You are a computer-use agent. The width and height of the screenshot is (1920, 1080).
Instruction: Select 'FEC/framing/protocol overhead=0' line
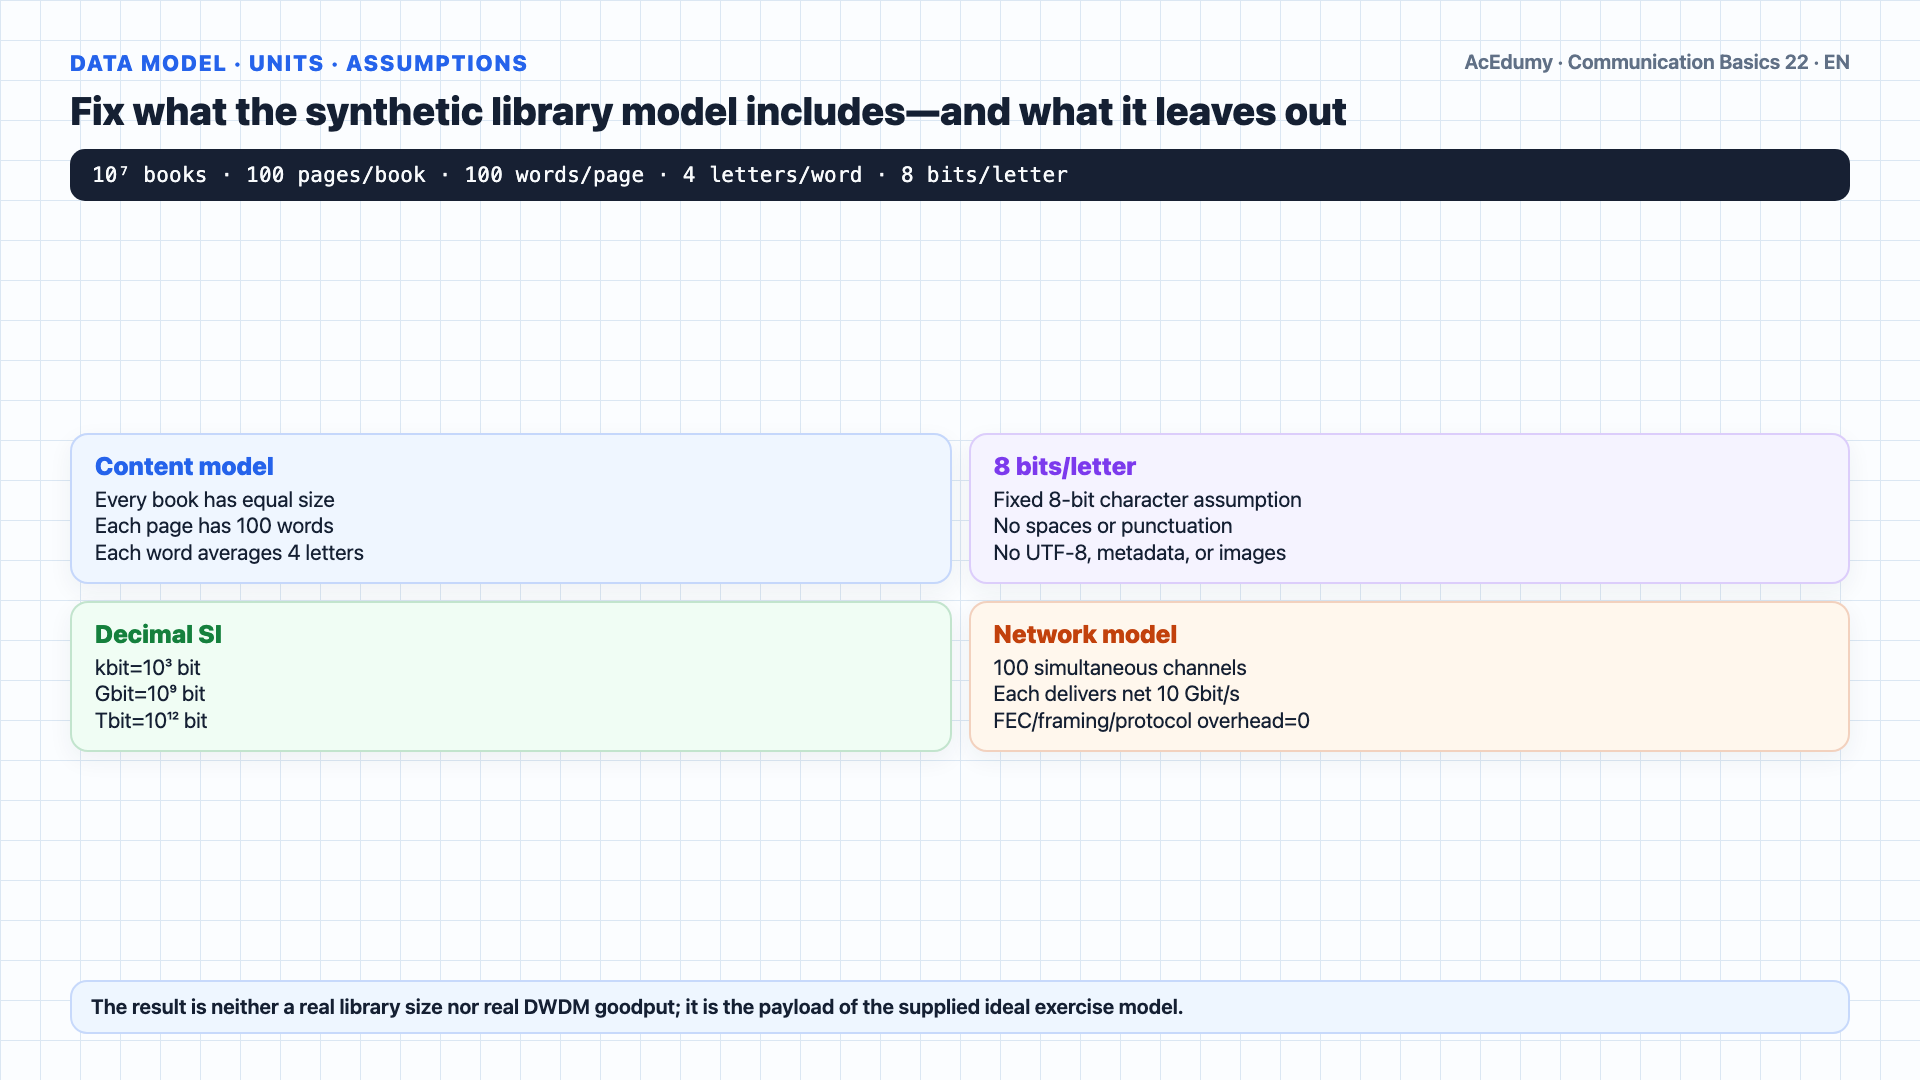tap(1151, 721)
